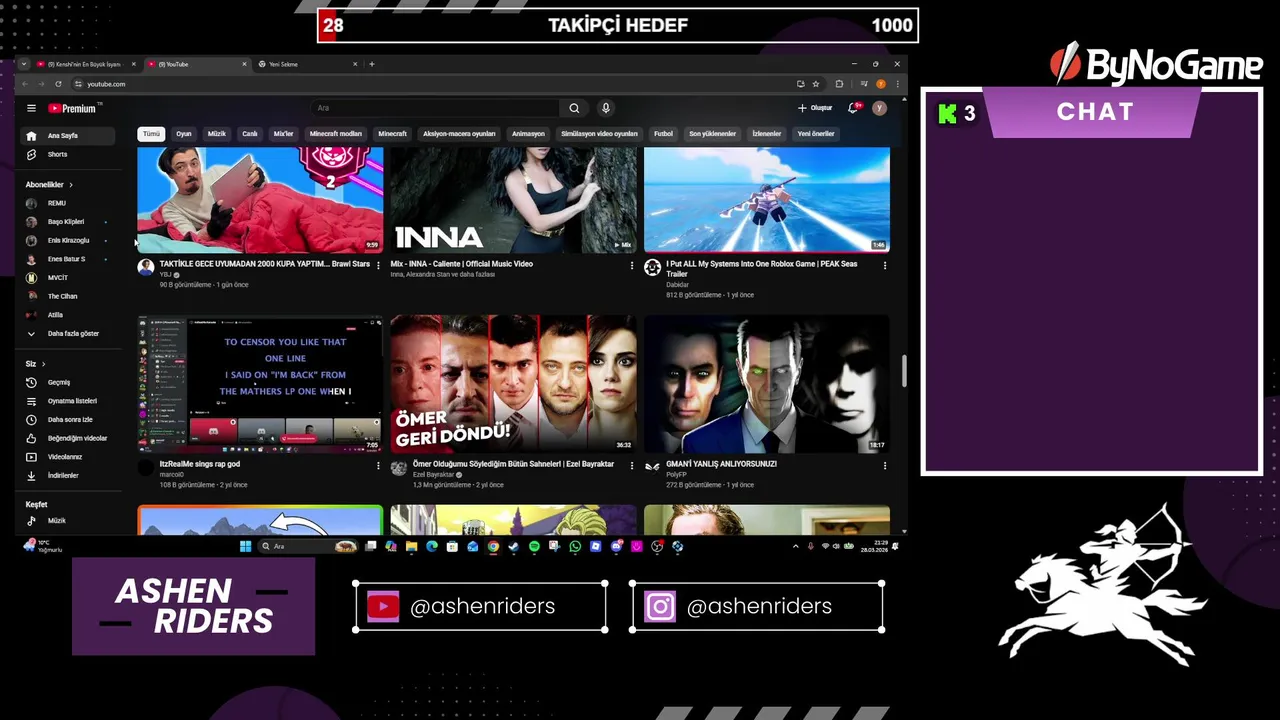
Task: Show hidden system tray icons
Action: pos(796,546)
